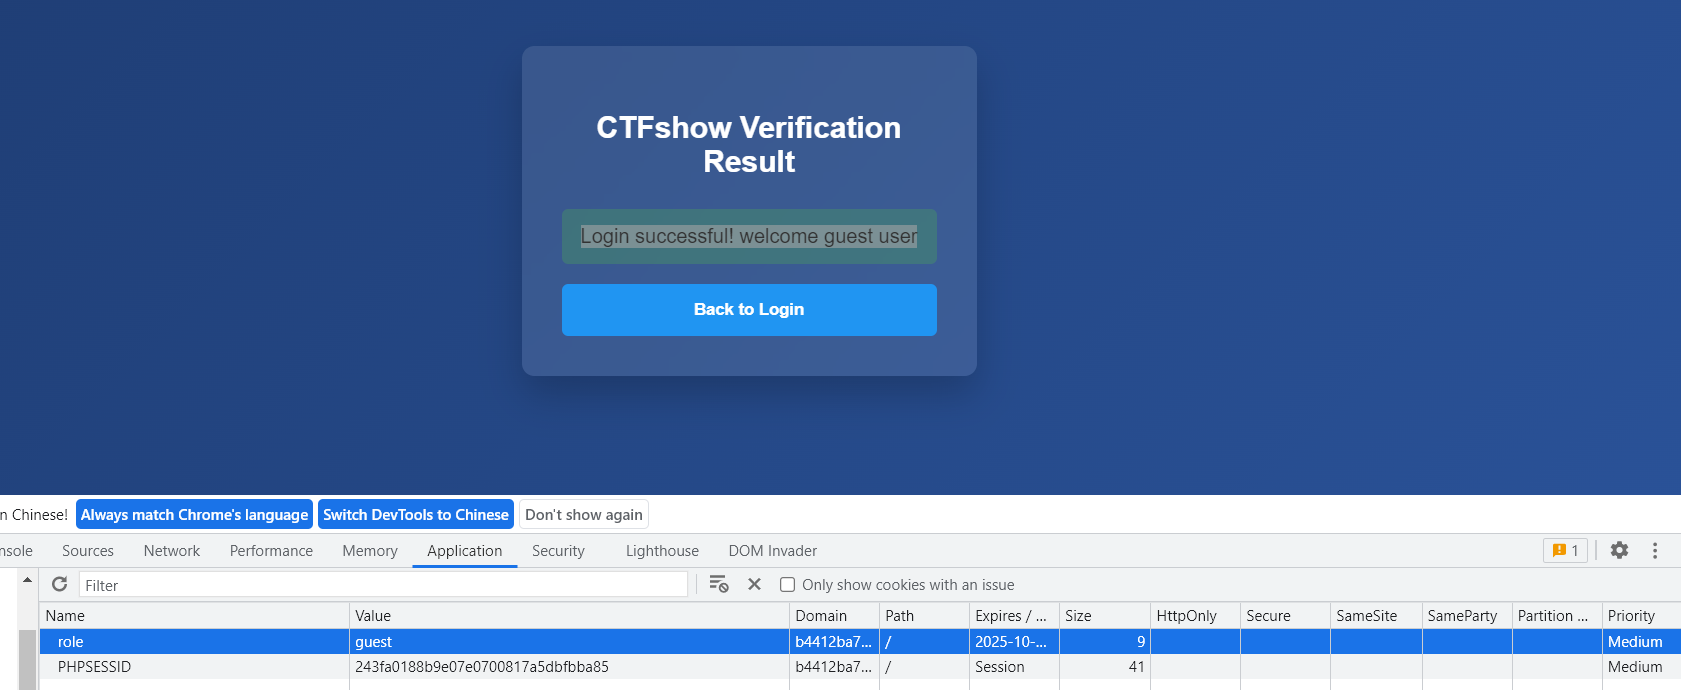
Task: Open DevTools more options menu
Action: [1655, 550]
